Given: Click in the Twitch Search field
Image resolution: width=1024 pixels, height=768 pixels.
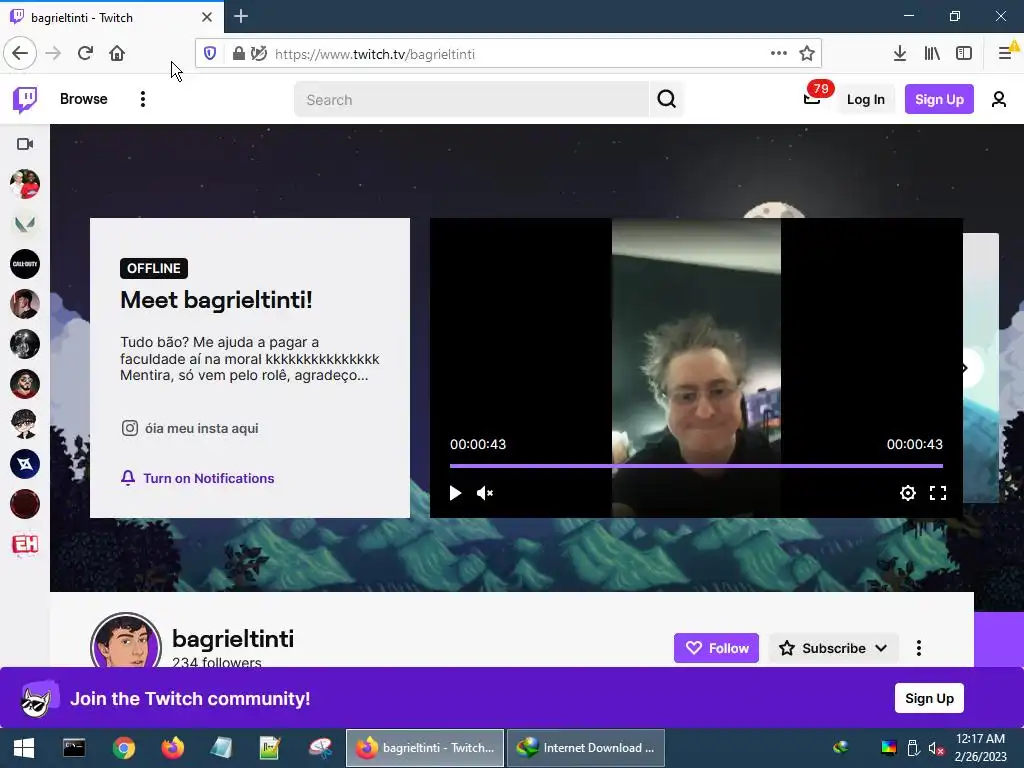Looking at the screenshot, I should point(472,99).
